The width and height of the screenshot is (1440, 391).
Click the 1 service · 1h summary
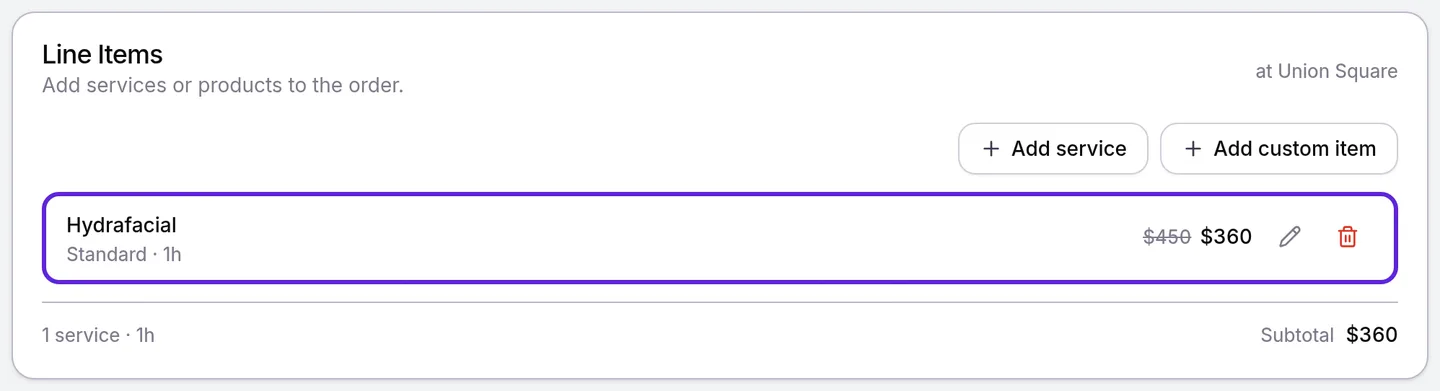point(98,335)
